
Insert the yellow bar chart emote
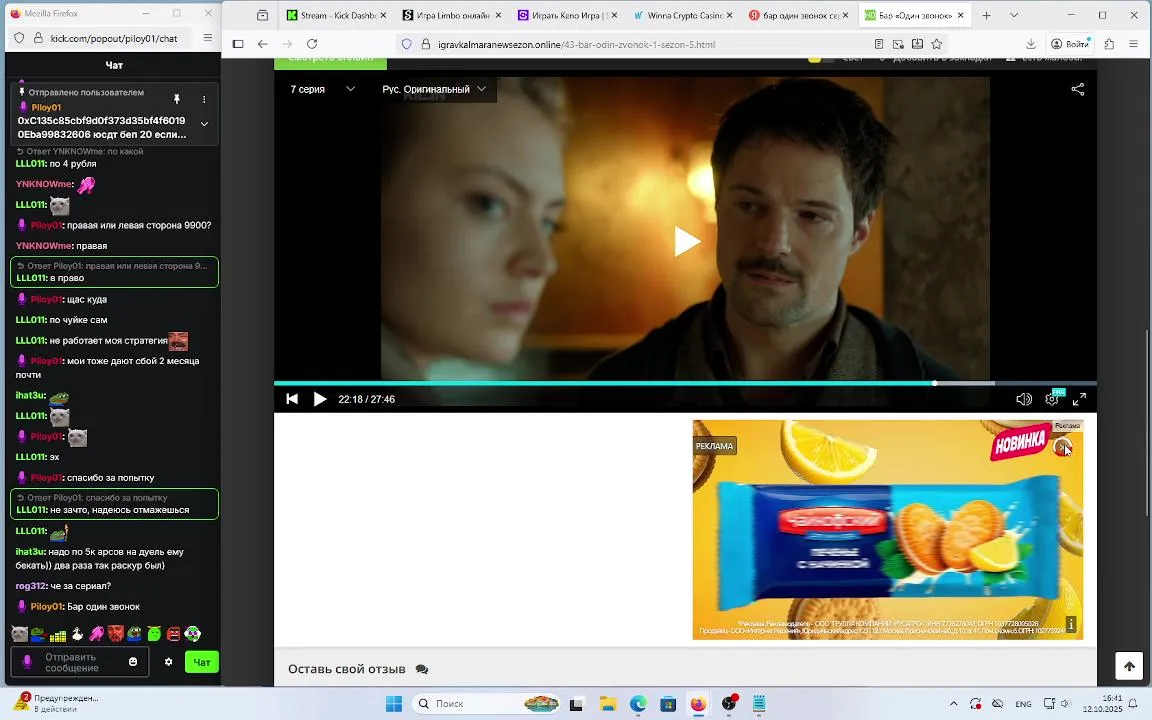pyautogui.click(x=58, y=634)
